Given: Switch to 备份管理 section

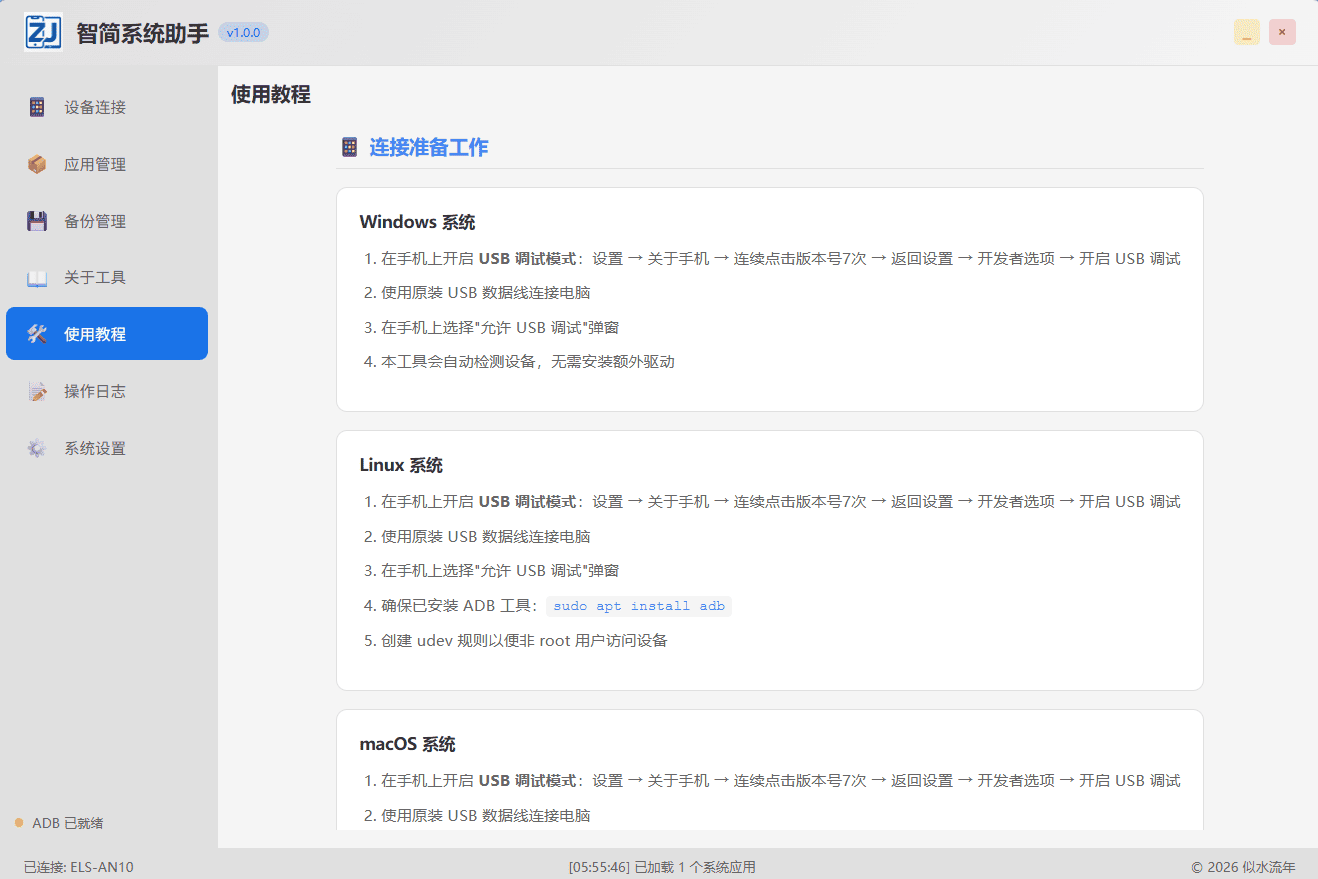Looking at the screenshot, I should [x=107, y=221].
